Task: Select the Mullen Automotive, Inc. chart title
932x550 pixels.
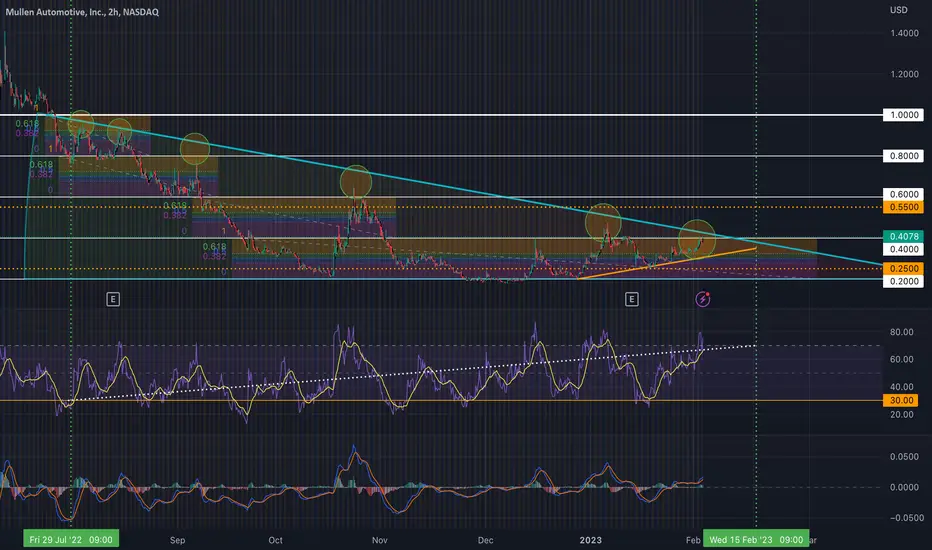Action: click(x=82, y=12)
